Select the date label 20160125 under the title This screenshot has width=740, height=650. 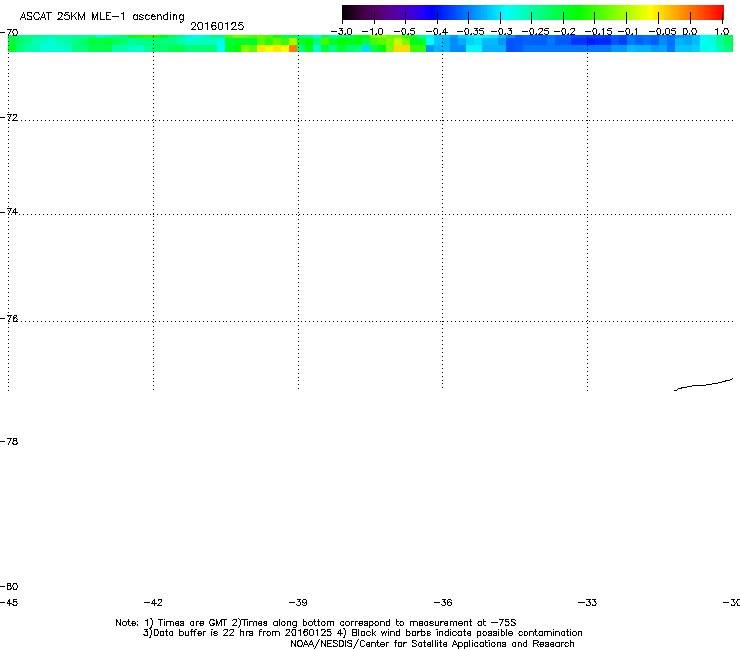pyautogui.click(x=217, y=26)
